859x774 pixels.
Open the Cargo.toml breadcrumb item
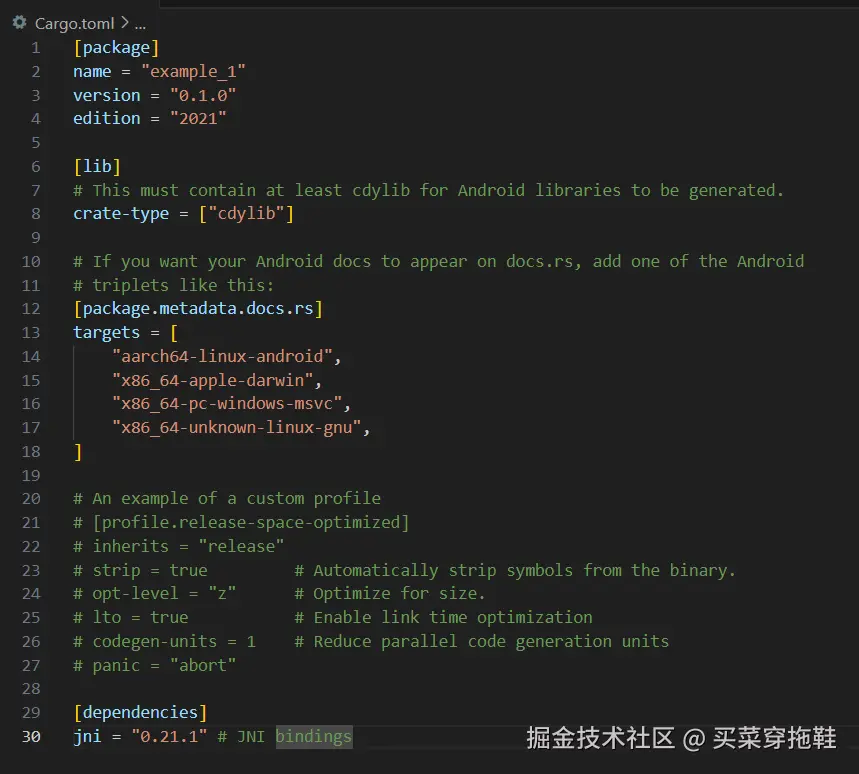pyautogui.click(x=75, y=22)
